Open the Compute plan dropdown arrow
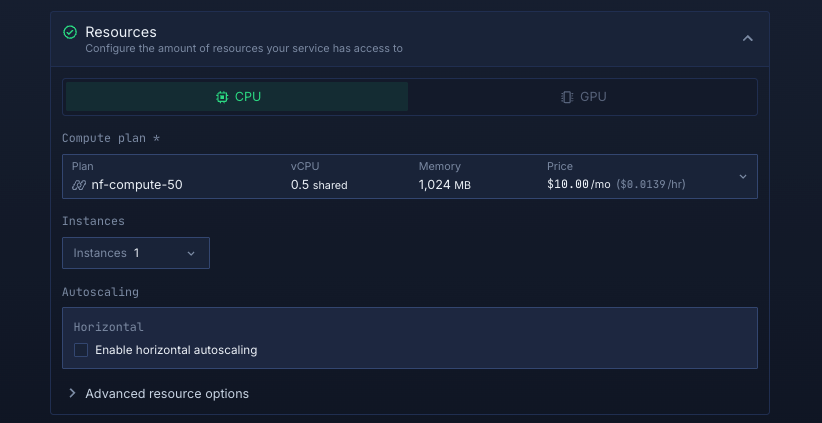Image resolution: width=822 pixels, height=423 pixels. [743, 176]
